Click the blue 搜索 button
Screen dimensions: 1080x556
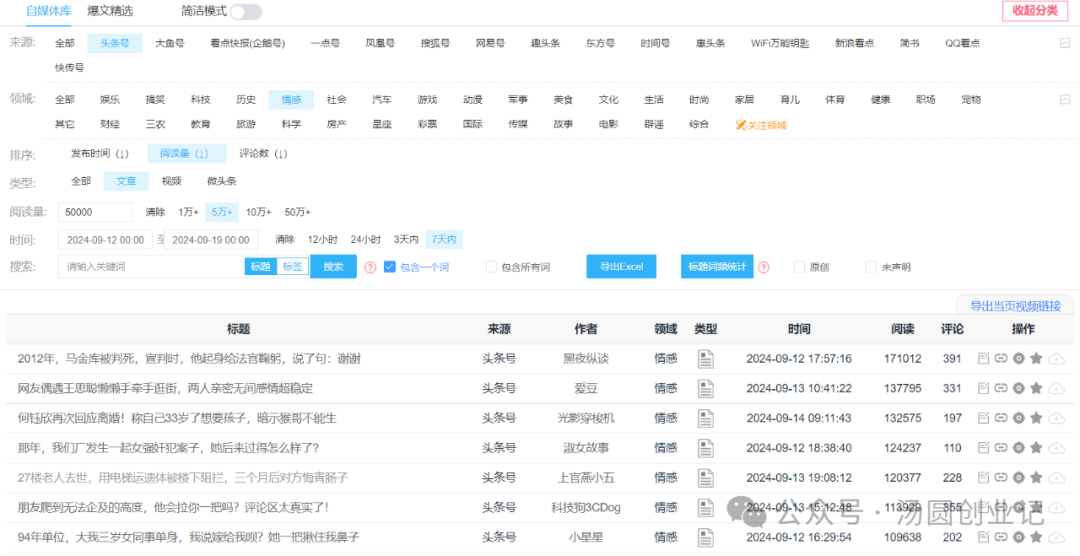click(333, 267)
